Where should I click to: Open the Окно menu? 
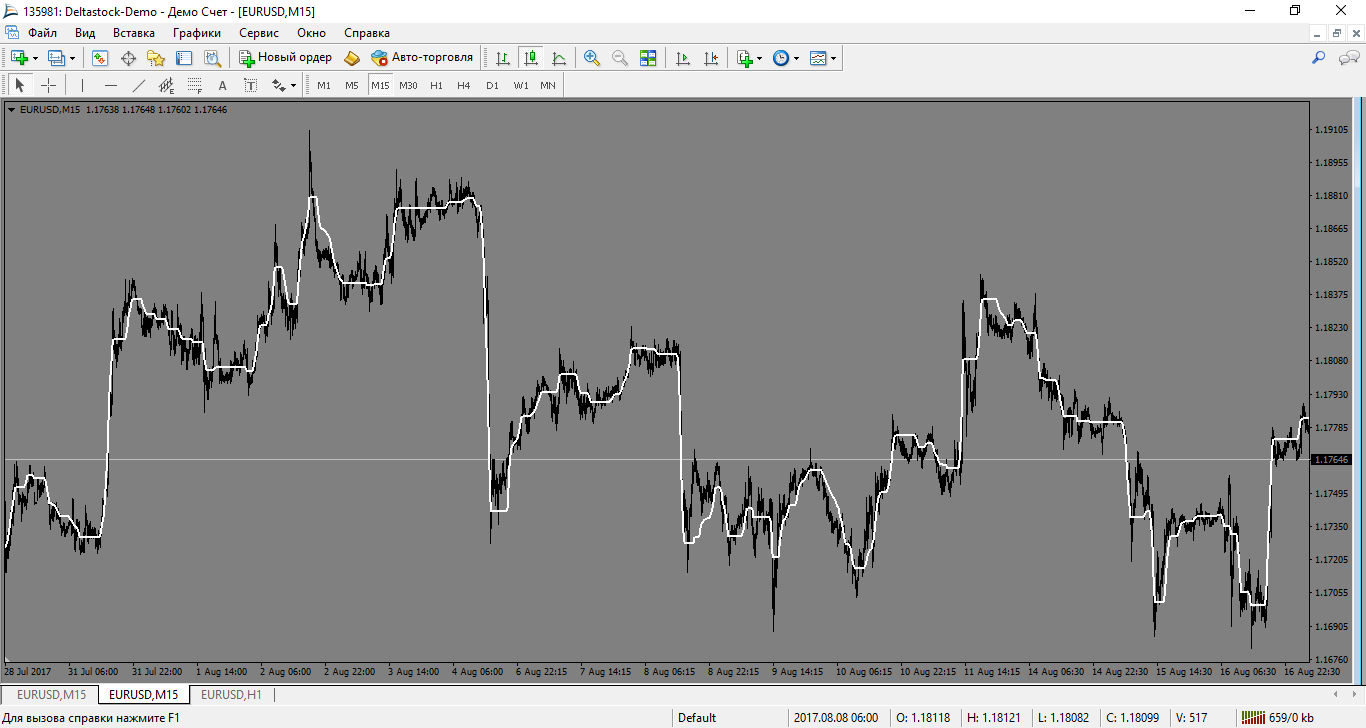[x=311, y=33]
